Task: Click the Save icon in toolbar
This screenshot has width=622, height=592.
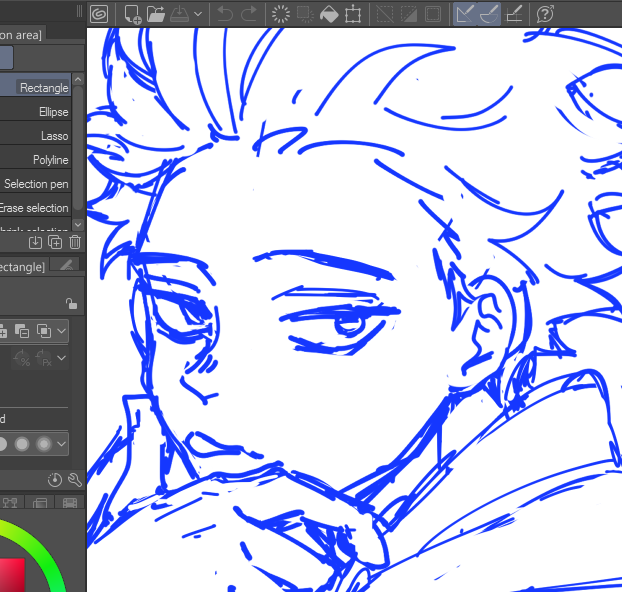Action: (x=179, y=14)
